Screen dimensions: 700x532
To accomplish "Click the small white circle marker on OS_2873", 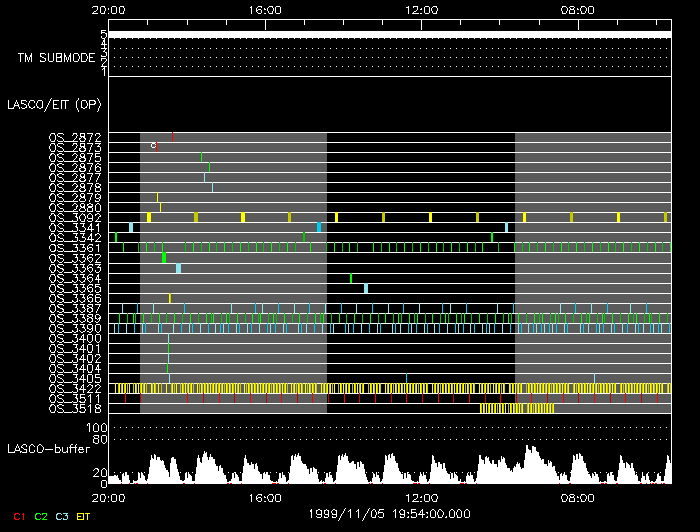I will click(x=153, y=146).
